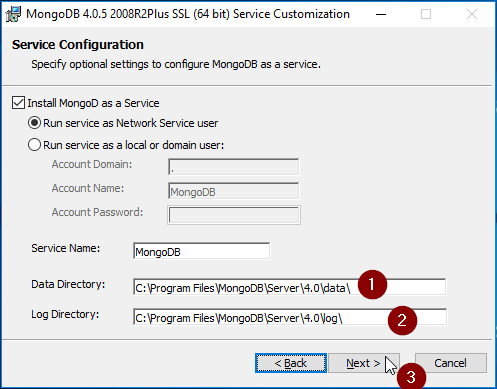Click the Account Domain input field
Image resolution: width=497 pixels, height=389 pixels.
(x=234, y=167)
